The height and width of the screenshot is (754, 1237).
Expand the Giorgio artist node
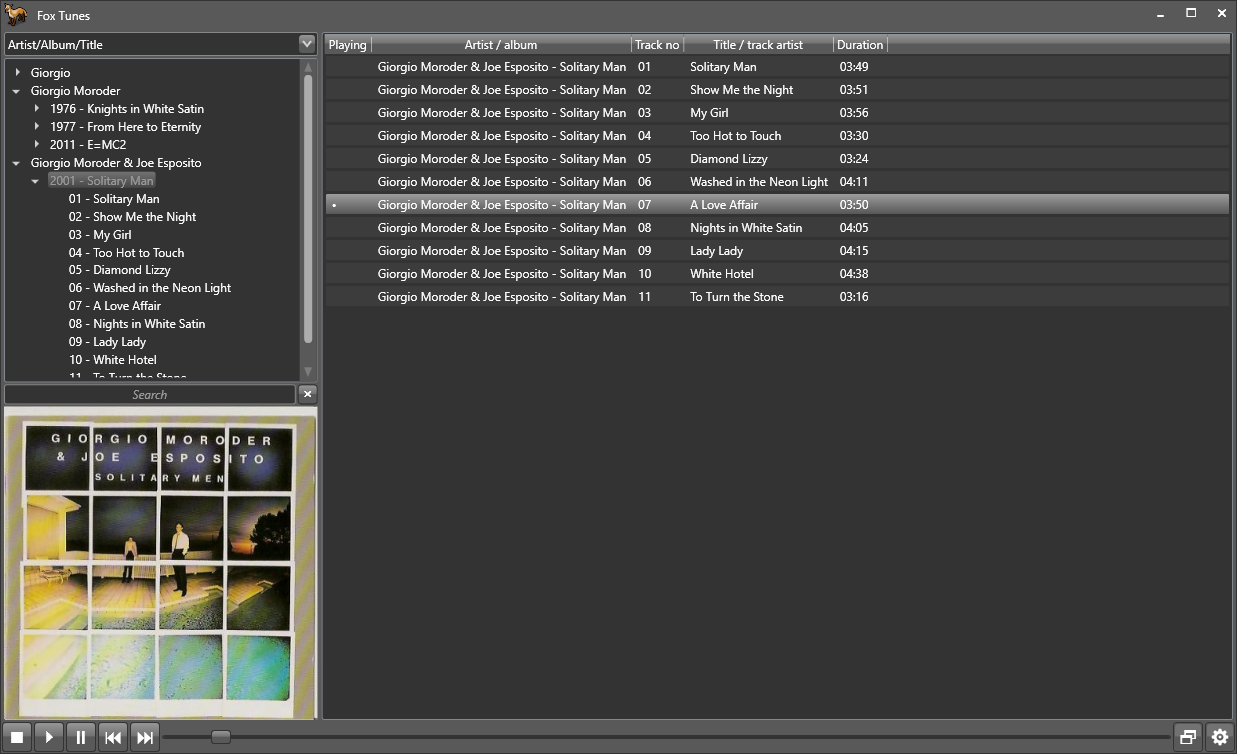(18, 73)
